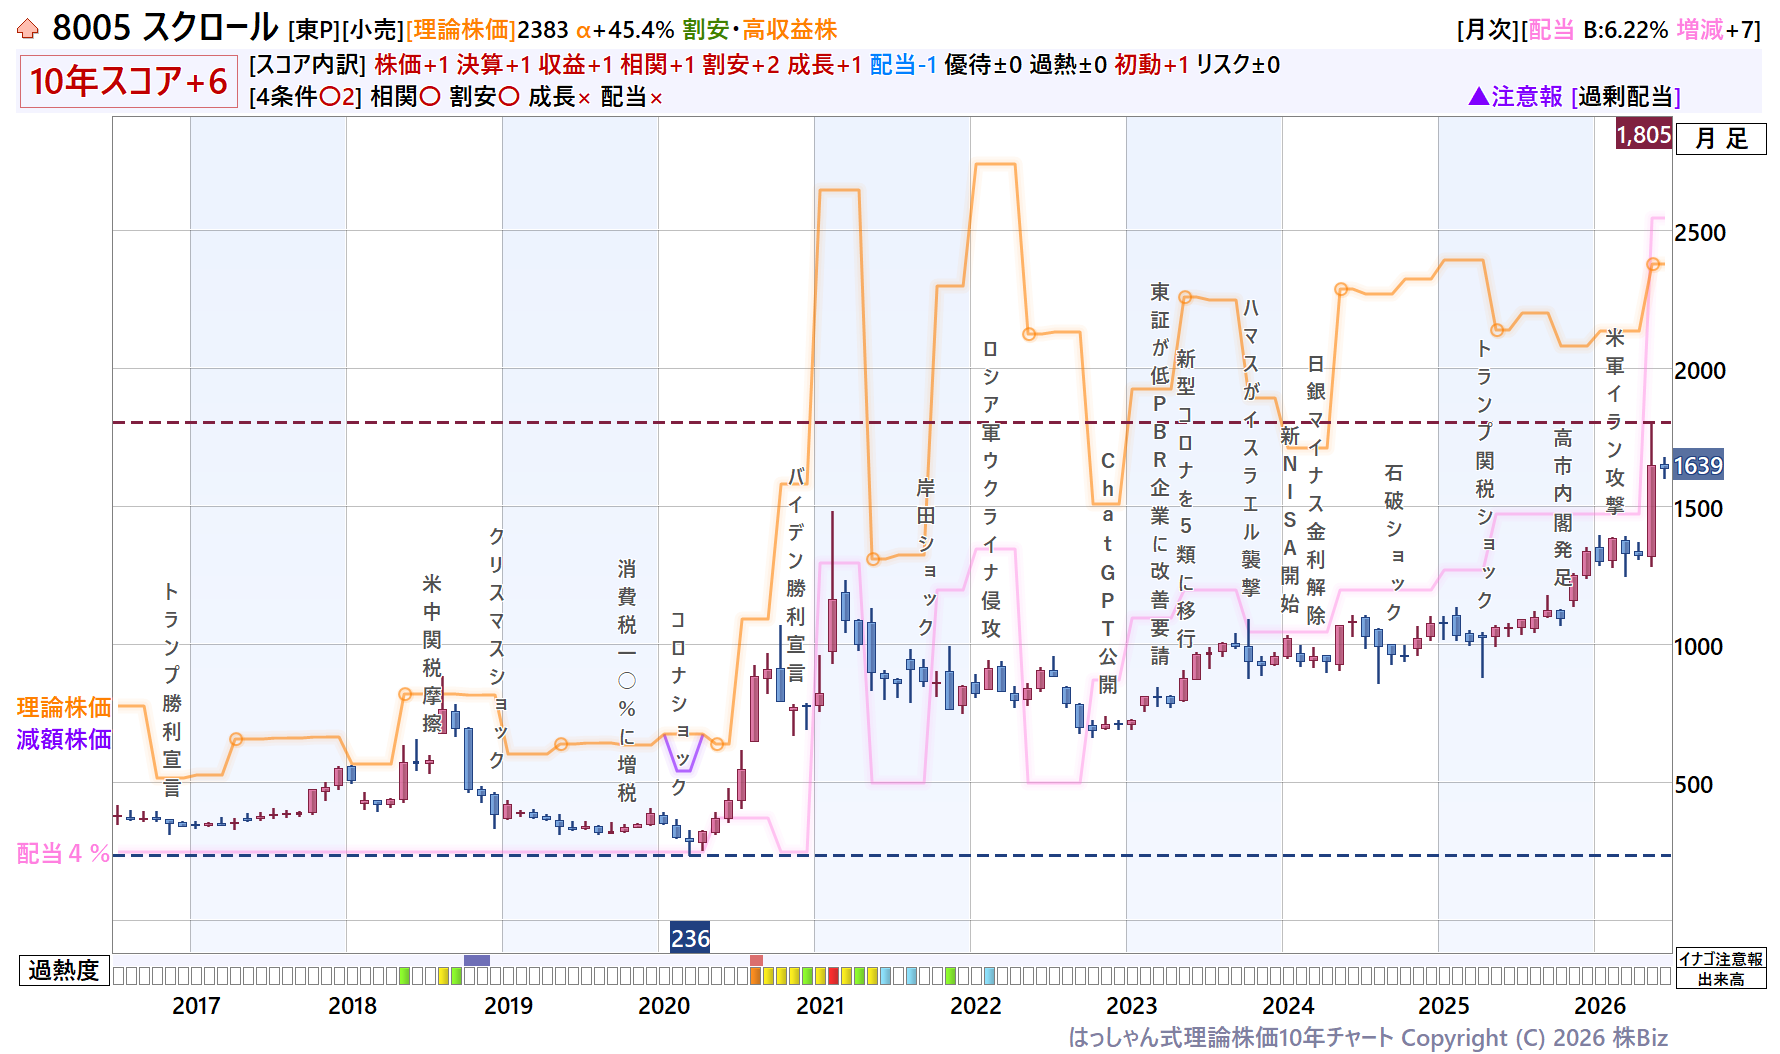Screen dimensions: 1780x1054
Task: Click the copyright 株Biz footer text
Action: pyautogui.click(x=1368, y=1038)
